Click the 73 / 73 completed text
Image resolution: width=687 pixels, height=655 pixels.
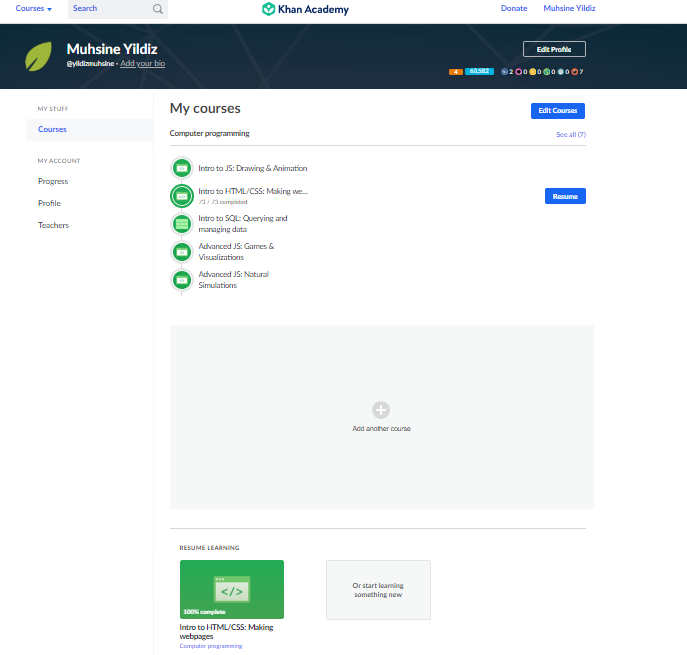pyautogui.click(x=223, y=202)
